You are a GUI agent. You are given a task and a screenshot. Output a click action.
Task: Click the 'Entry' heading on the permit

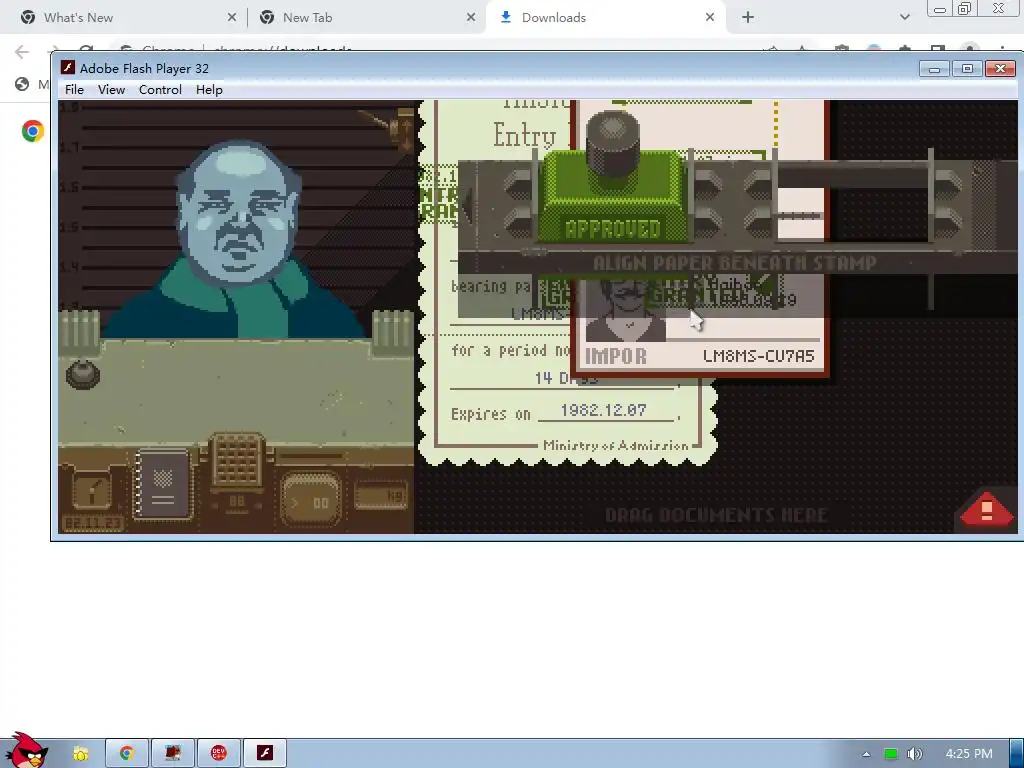(x=524, y=135)
